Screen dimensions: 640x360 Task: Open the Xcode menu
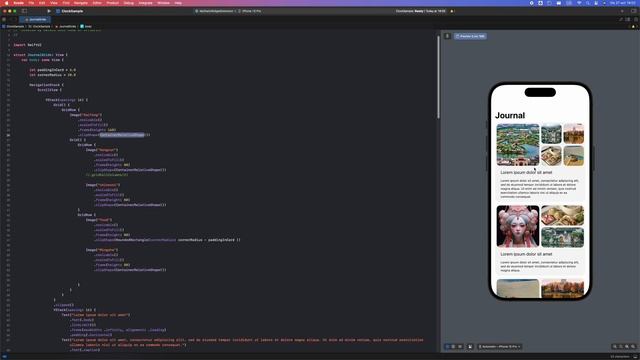point(18,3)
